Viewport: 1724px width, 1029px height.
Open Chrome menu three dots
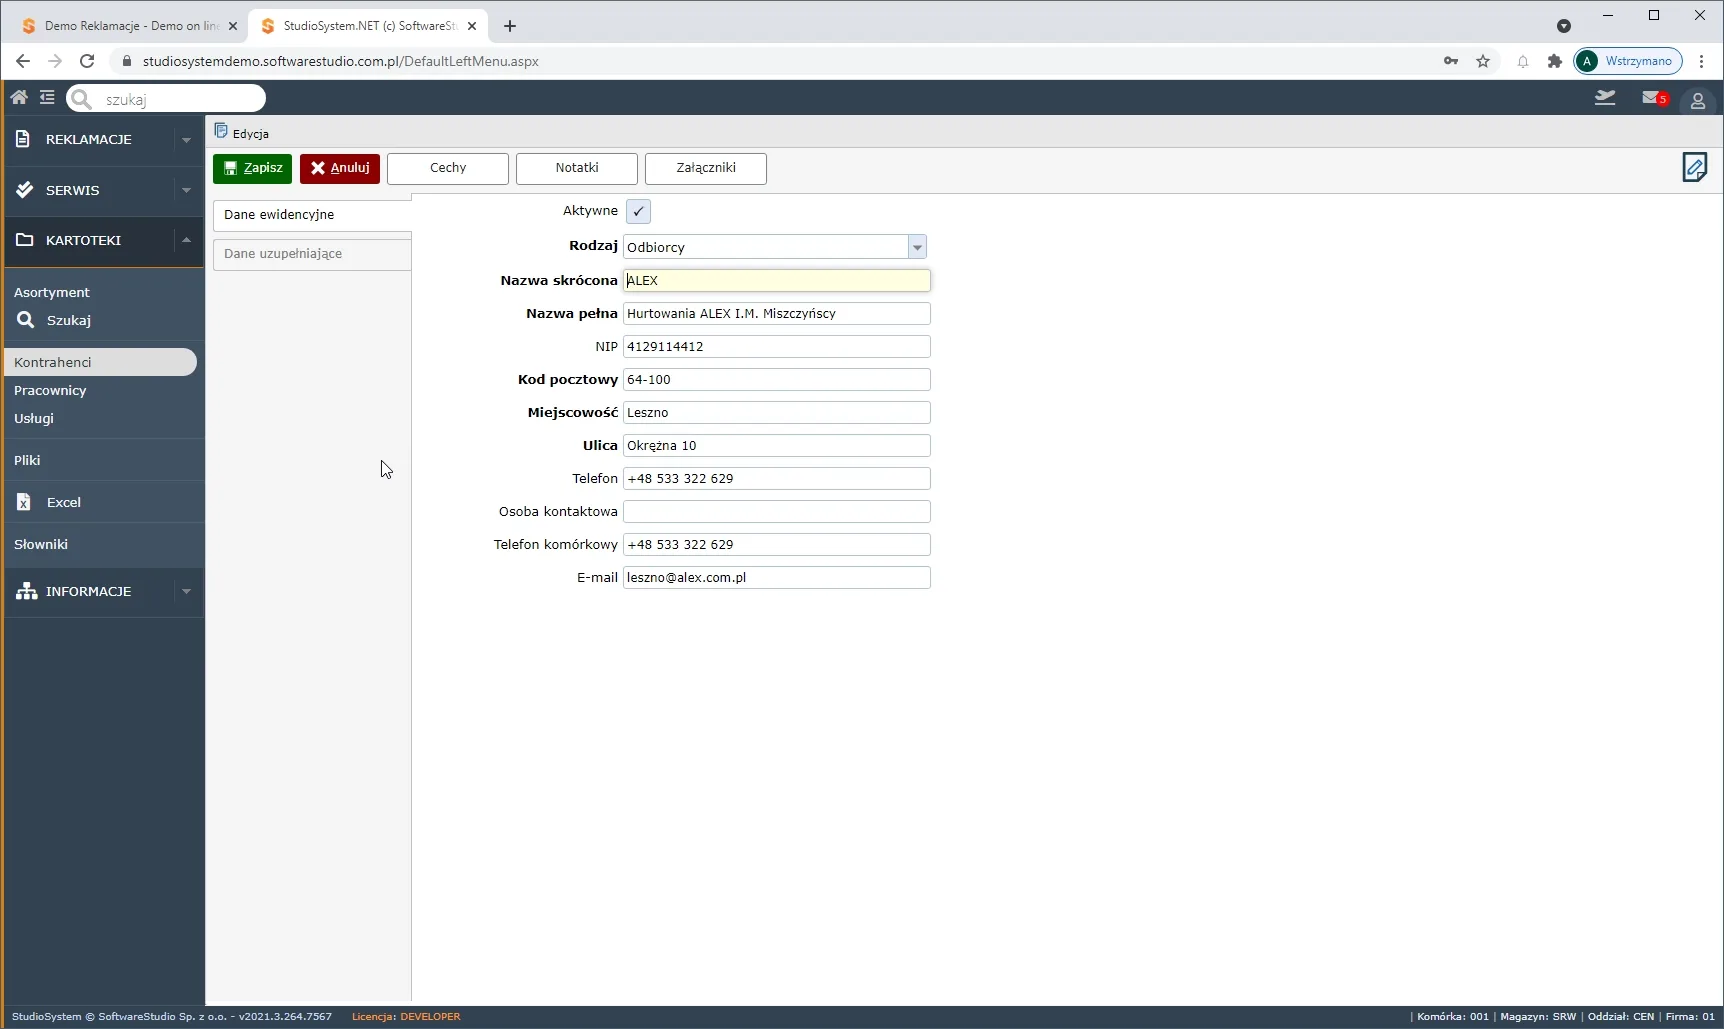[x=1702, y=61]
